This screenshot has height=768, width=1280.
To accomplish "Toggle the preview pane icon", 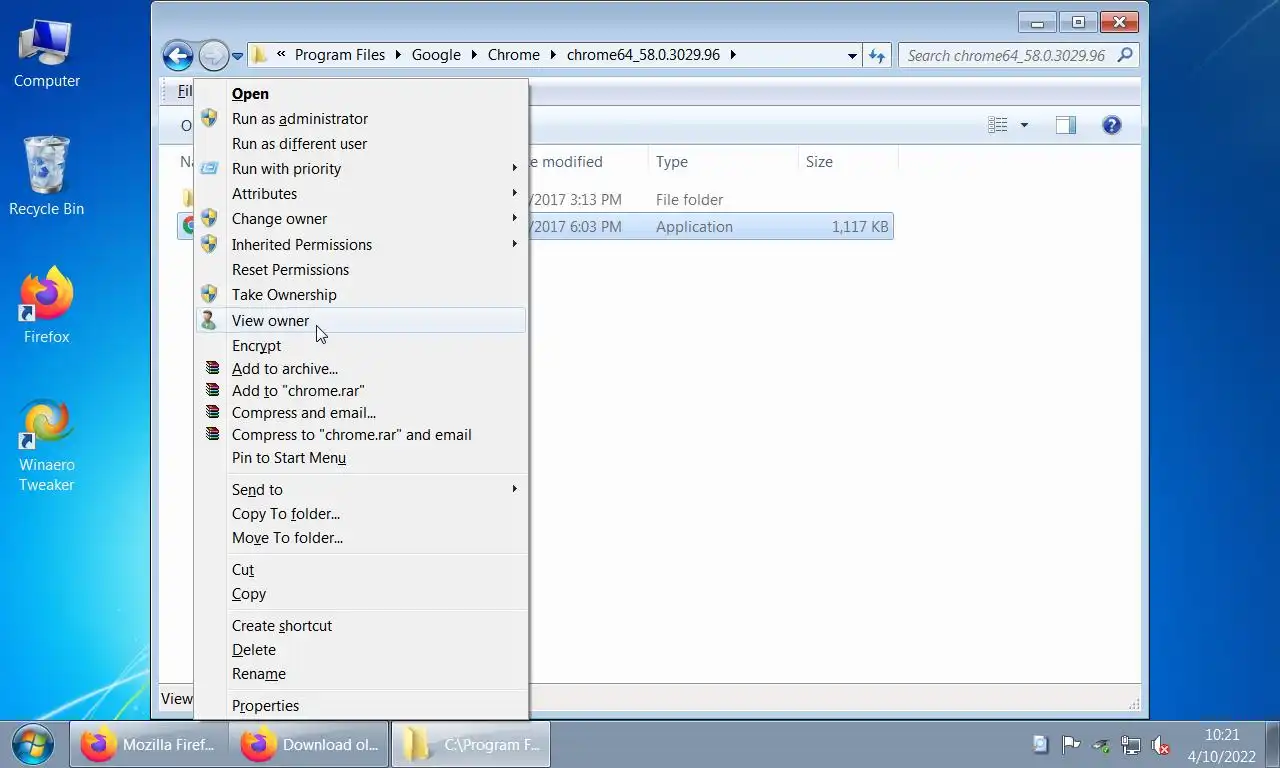I will (1066, 125).
